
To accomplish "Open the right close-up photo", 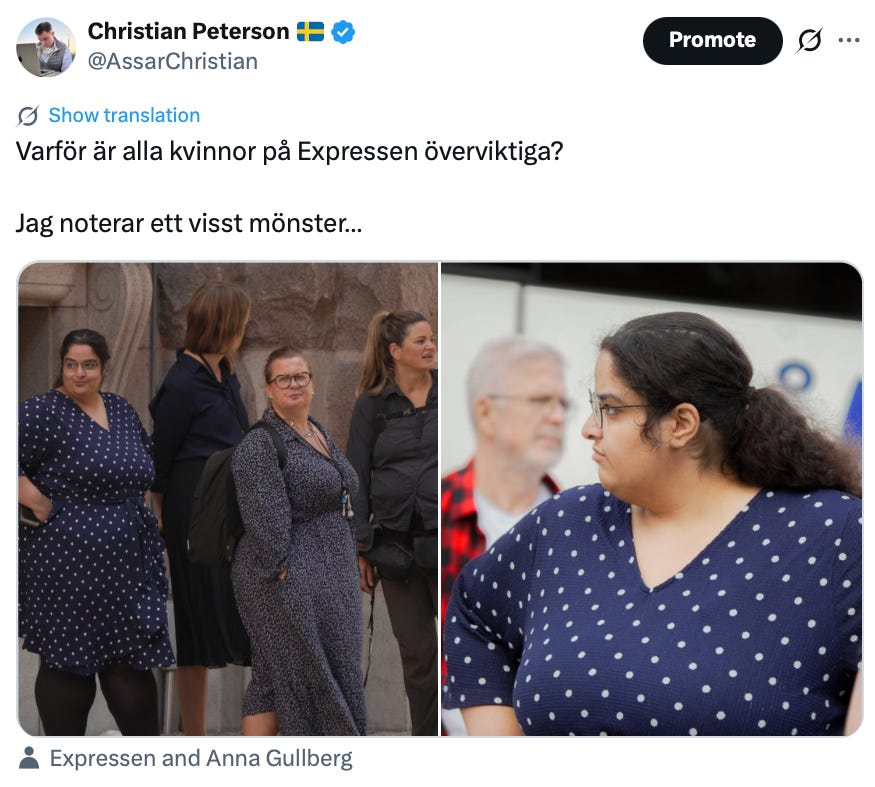I will coord(652,499).
